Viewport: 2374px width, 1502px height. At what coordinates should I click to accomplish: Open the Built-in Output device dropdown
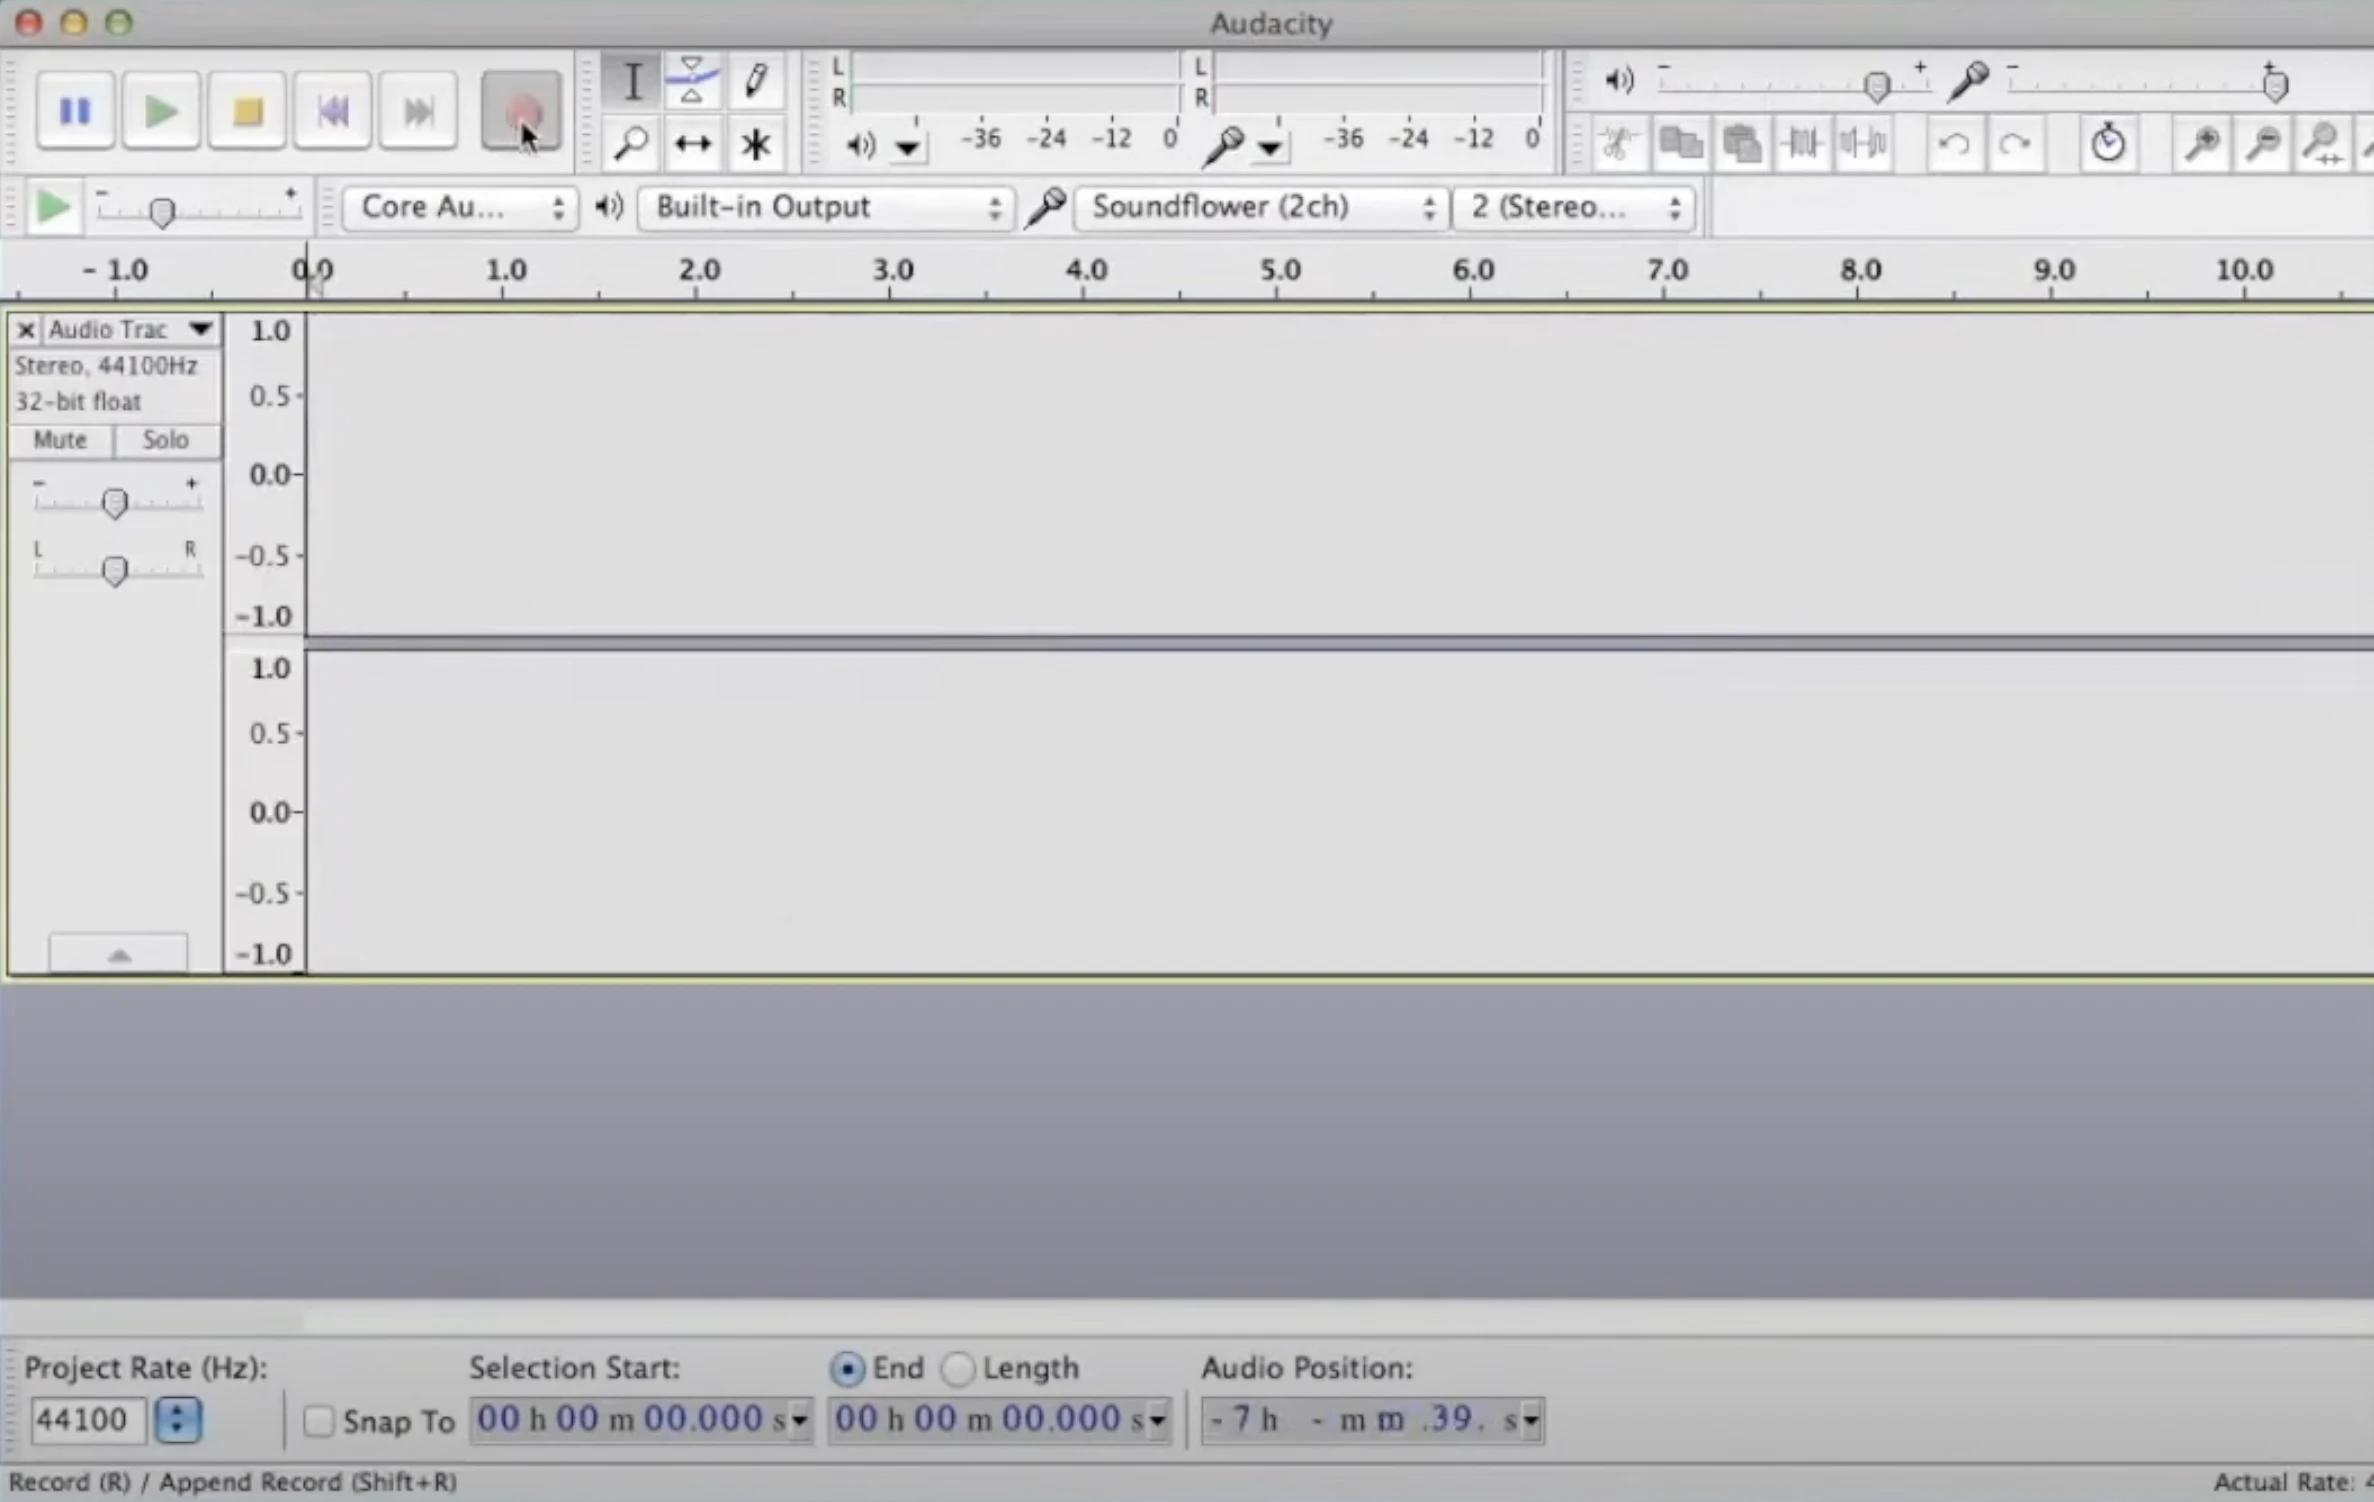(826, 207)
